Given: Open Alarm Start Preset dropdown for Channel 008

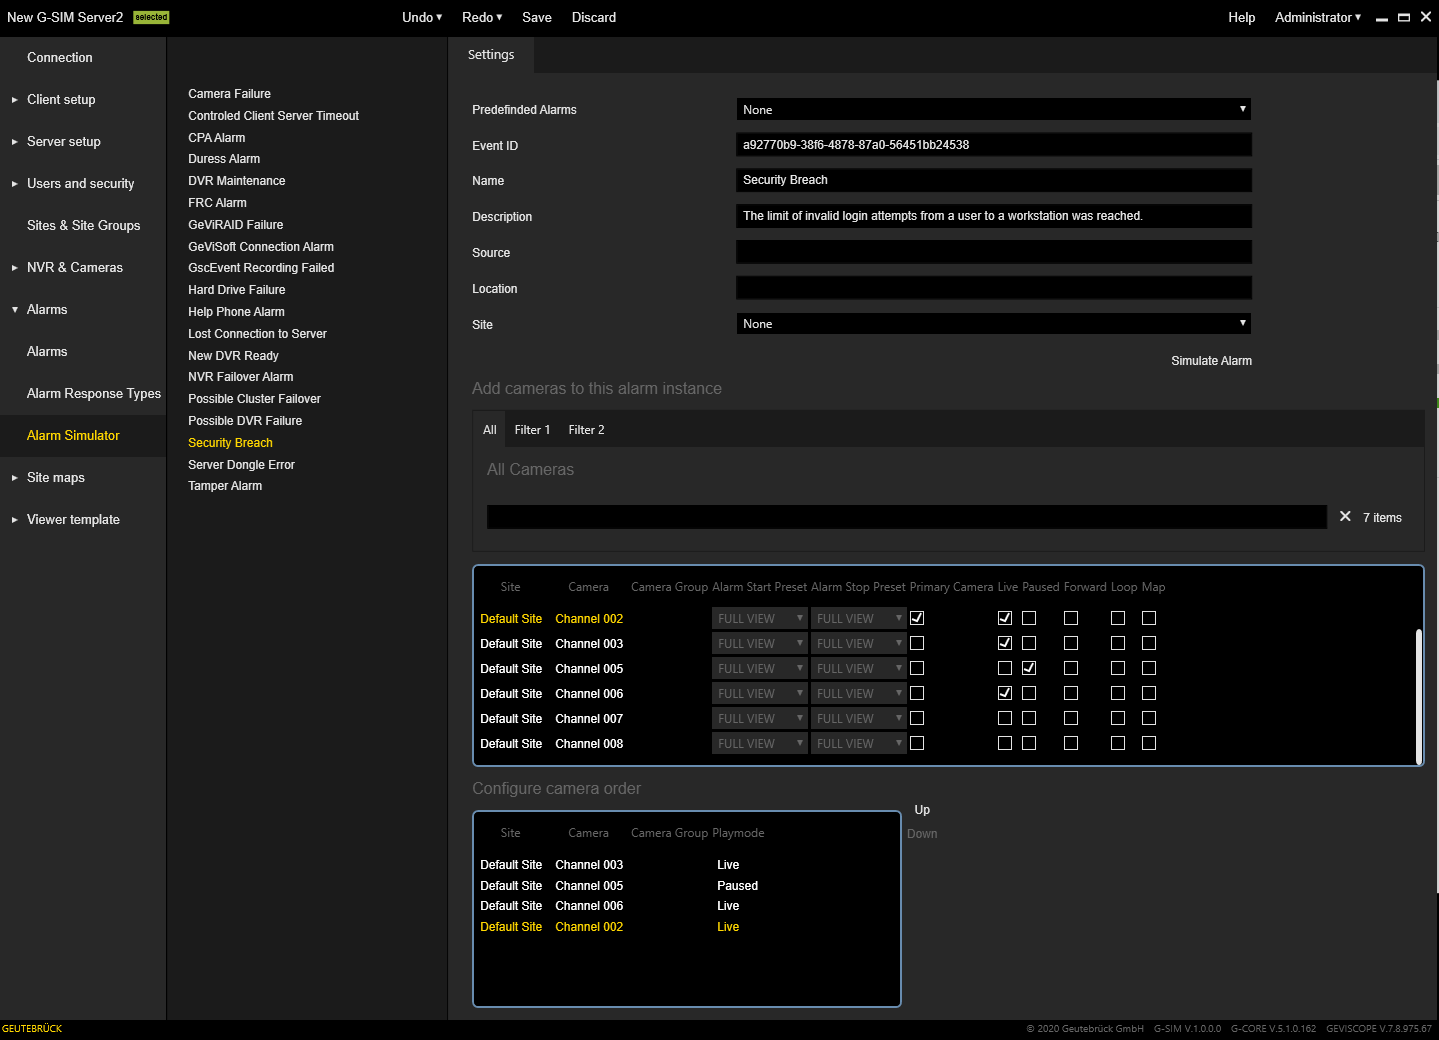Looking at the screenshot, I should (759, 743).
